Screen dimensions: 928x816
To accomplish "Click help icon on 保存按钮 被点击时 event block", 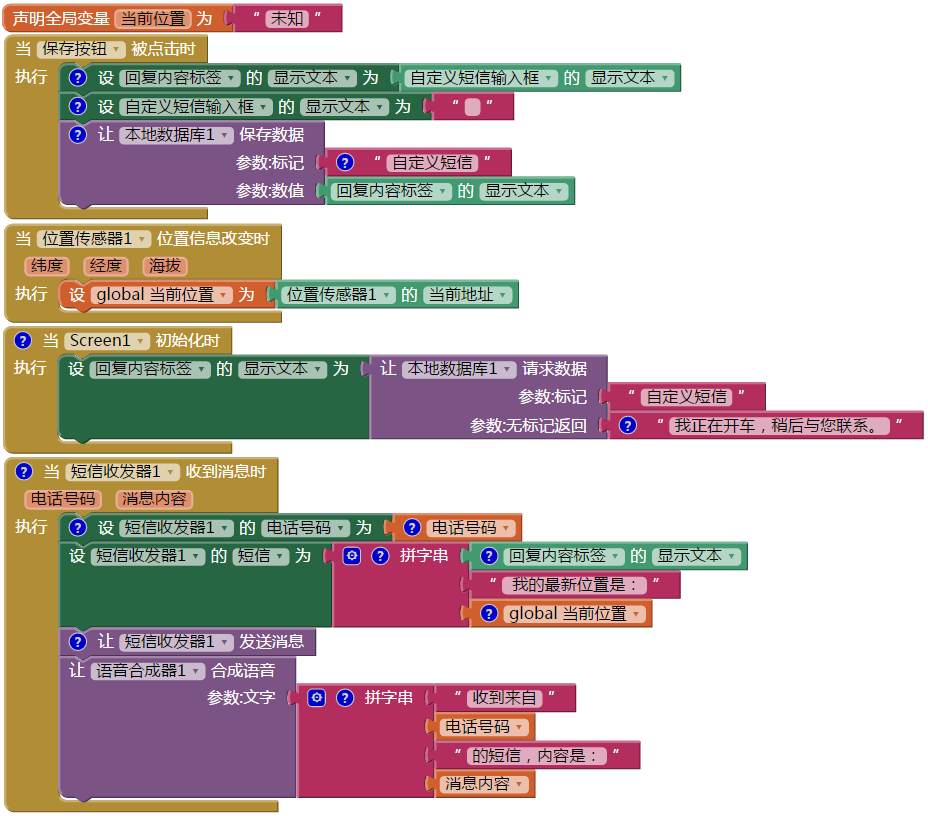I will click(x=77, y=77).
